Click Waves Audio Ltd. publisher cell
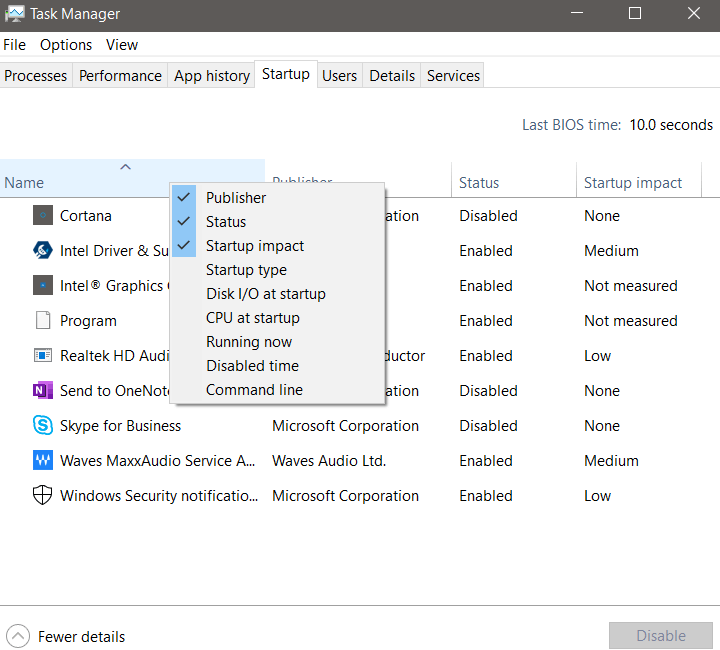 tap(329, 460)
